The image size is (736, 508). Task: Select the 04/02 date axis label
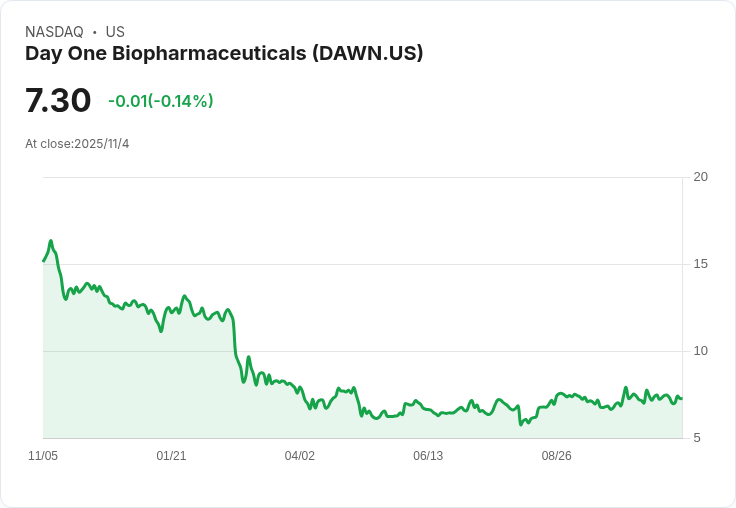[x=299, y=456]
